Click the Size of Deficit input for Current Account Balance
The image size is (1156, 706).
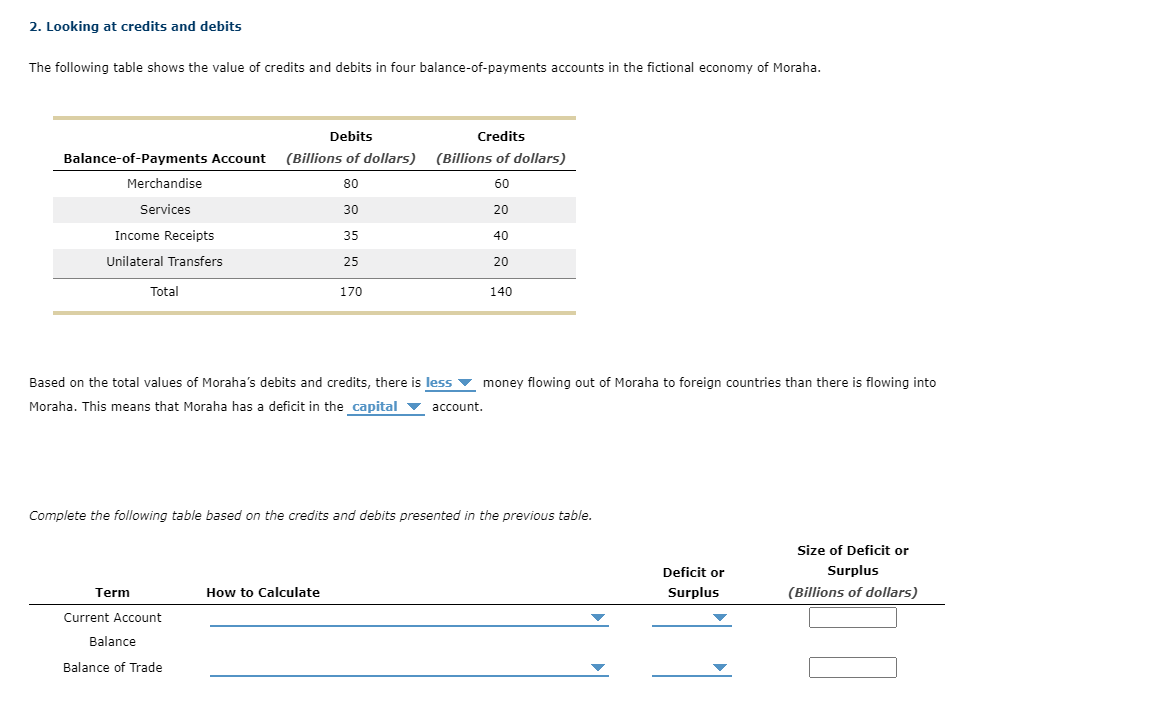(852, 617)
